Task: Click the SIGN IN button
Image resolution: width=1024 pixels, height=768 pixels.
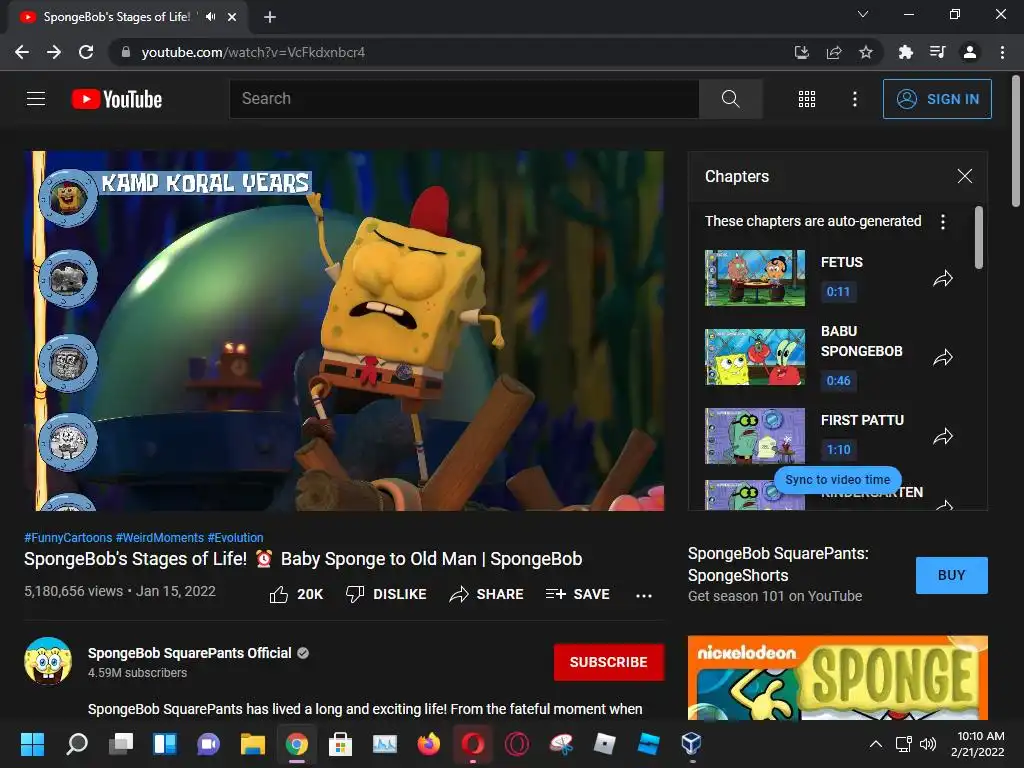Action: coord(937,99)
